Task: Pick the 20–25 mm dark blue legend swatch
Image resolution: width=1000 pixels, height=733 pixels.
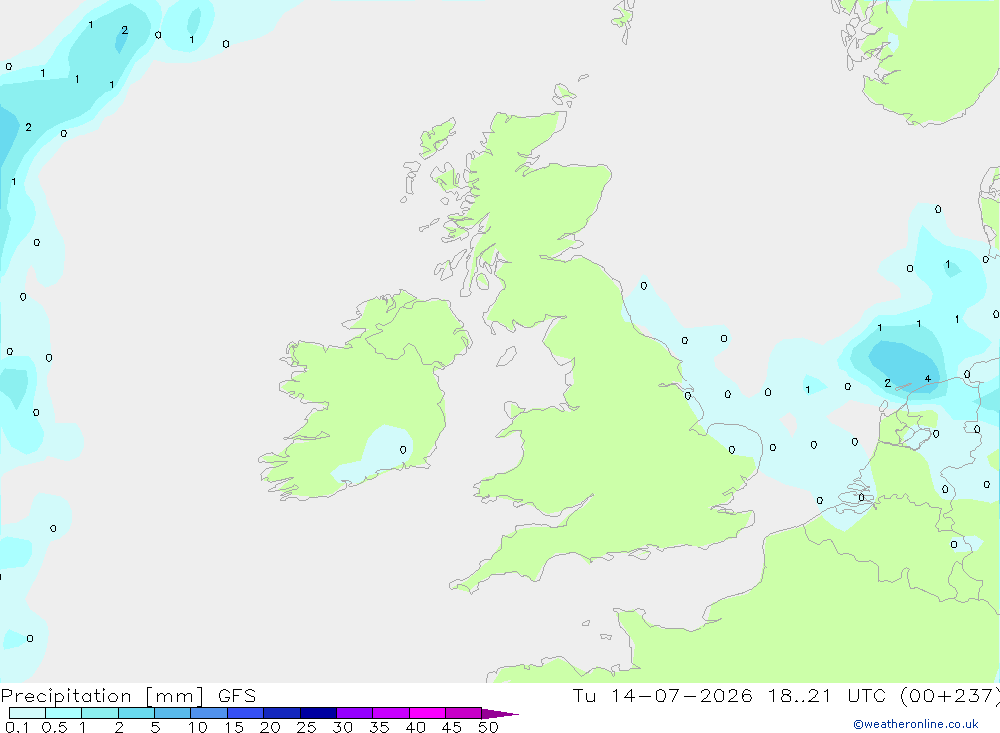Action: pos(281,713)
